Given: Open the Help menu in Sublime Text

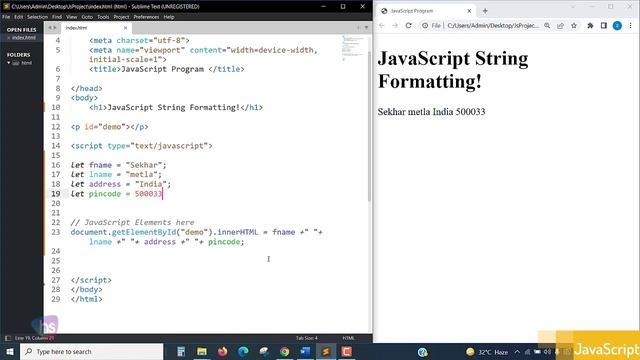Looking at the screenshot, I should pos(169,17).
